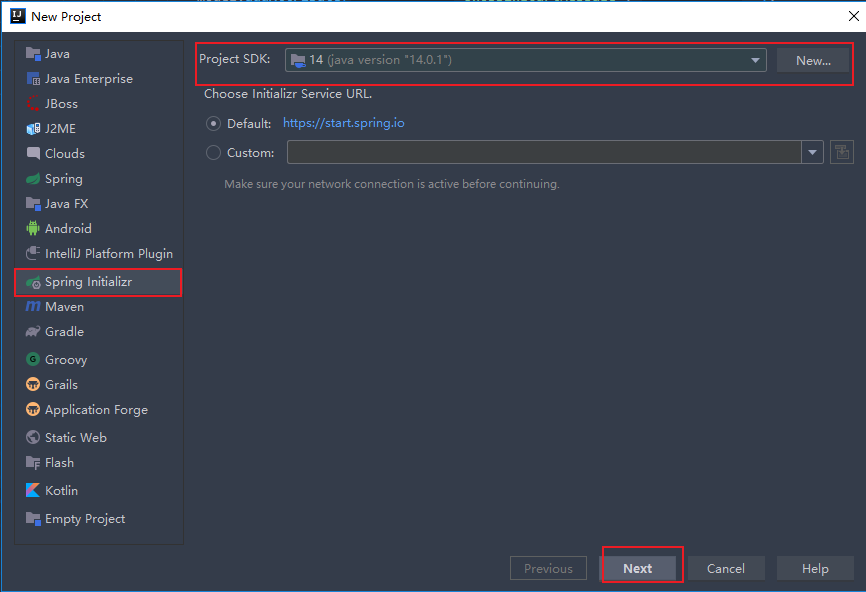Expand the Custom URL dropdown arrow

point(812,152)
